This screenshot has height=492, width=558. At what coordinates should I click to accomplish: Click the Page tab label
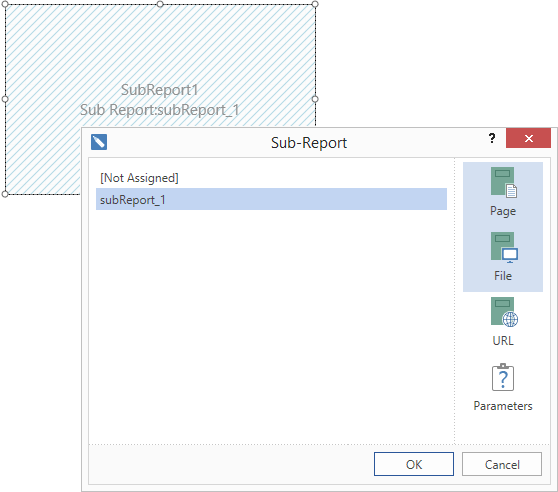coord(502,211)
